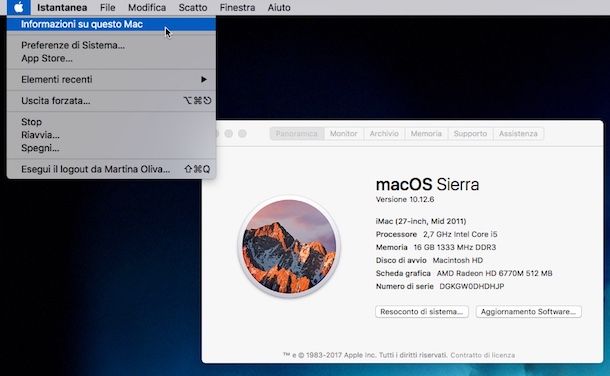Switch to the Assistenza tab

click(518, 133)
